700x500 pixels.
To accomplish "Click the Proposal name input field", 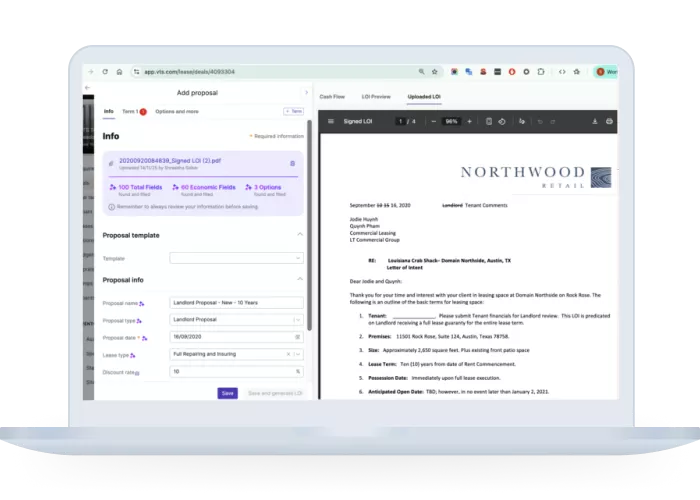I will point(237,303).
